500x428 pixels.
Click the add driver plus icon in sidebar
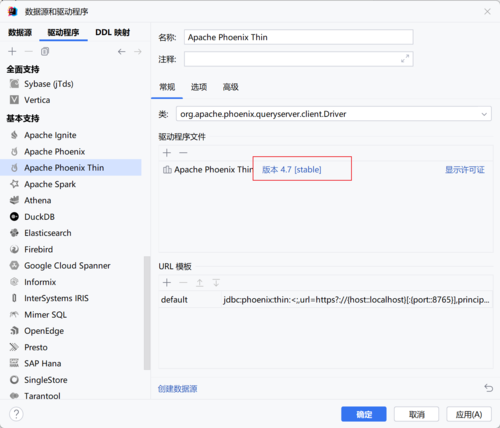click(12, 51)
